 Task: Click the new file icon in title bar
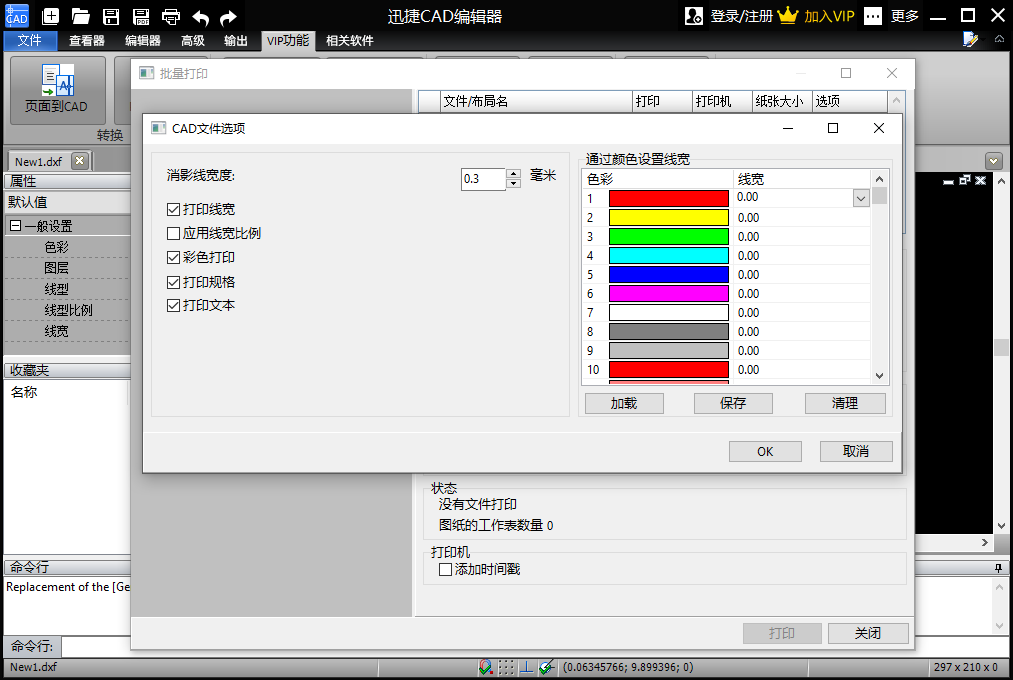tap(50, 16)
